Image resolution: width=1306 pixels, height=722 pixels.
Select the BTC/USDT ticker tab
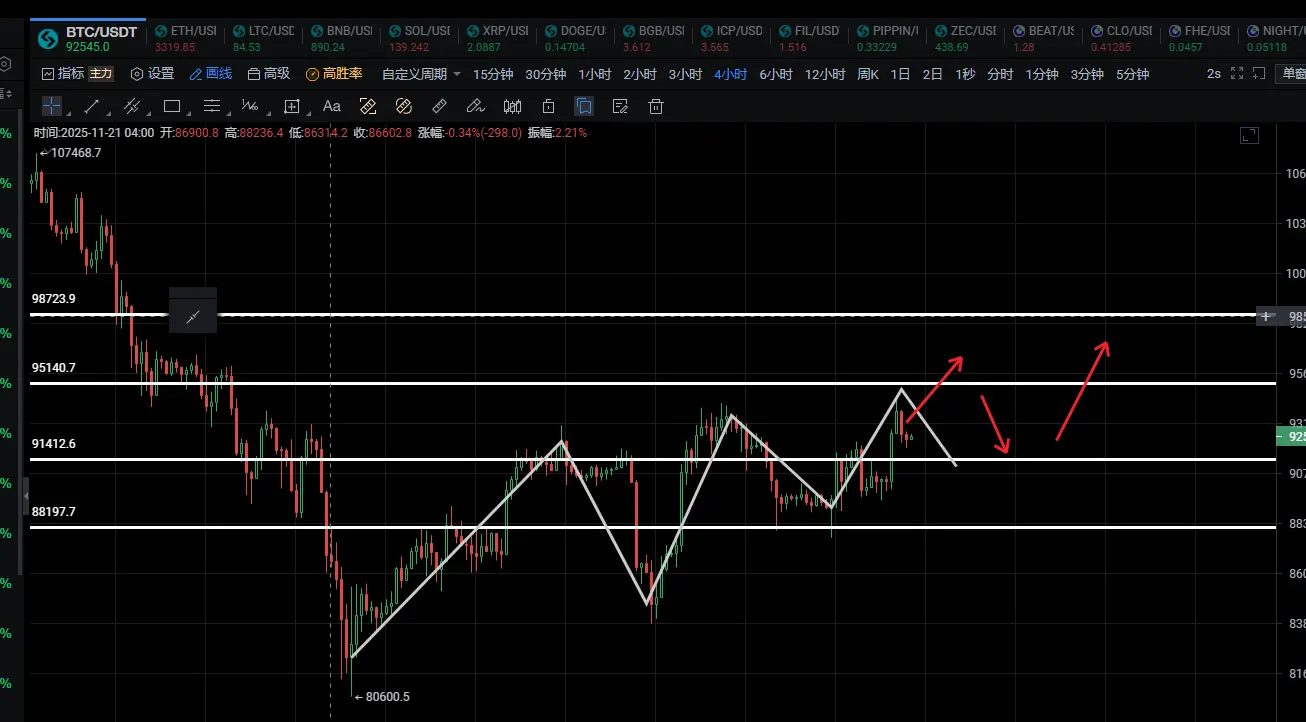tap(88, 39)
